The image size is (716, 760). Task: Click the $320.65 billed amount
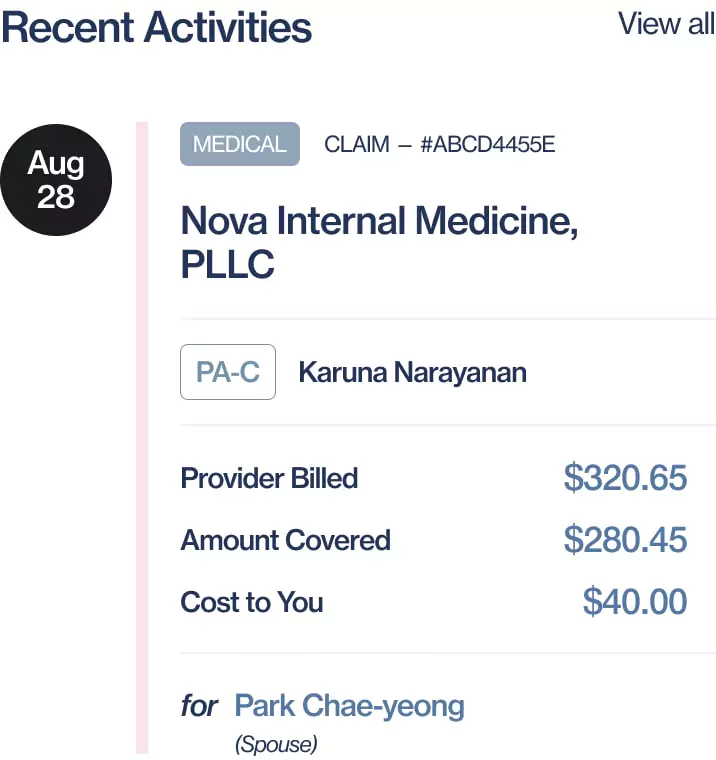coord(625,478)
